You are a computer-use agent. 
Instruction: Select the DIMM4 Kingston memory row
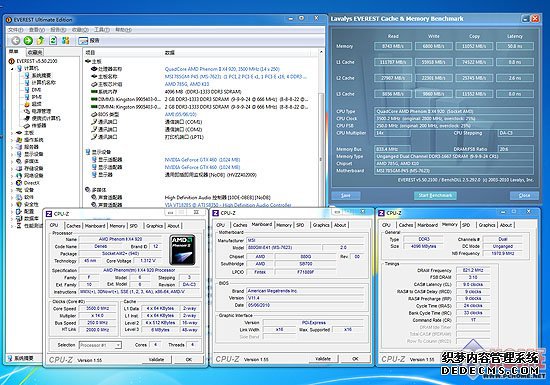(200, 107)
